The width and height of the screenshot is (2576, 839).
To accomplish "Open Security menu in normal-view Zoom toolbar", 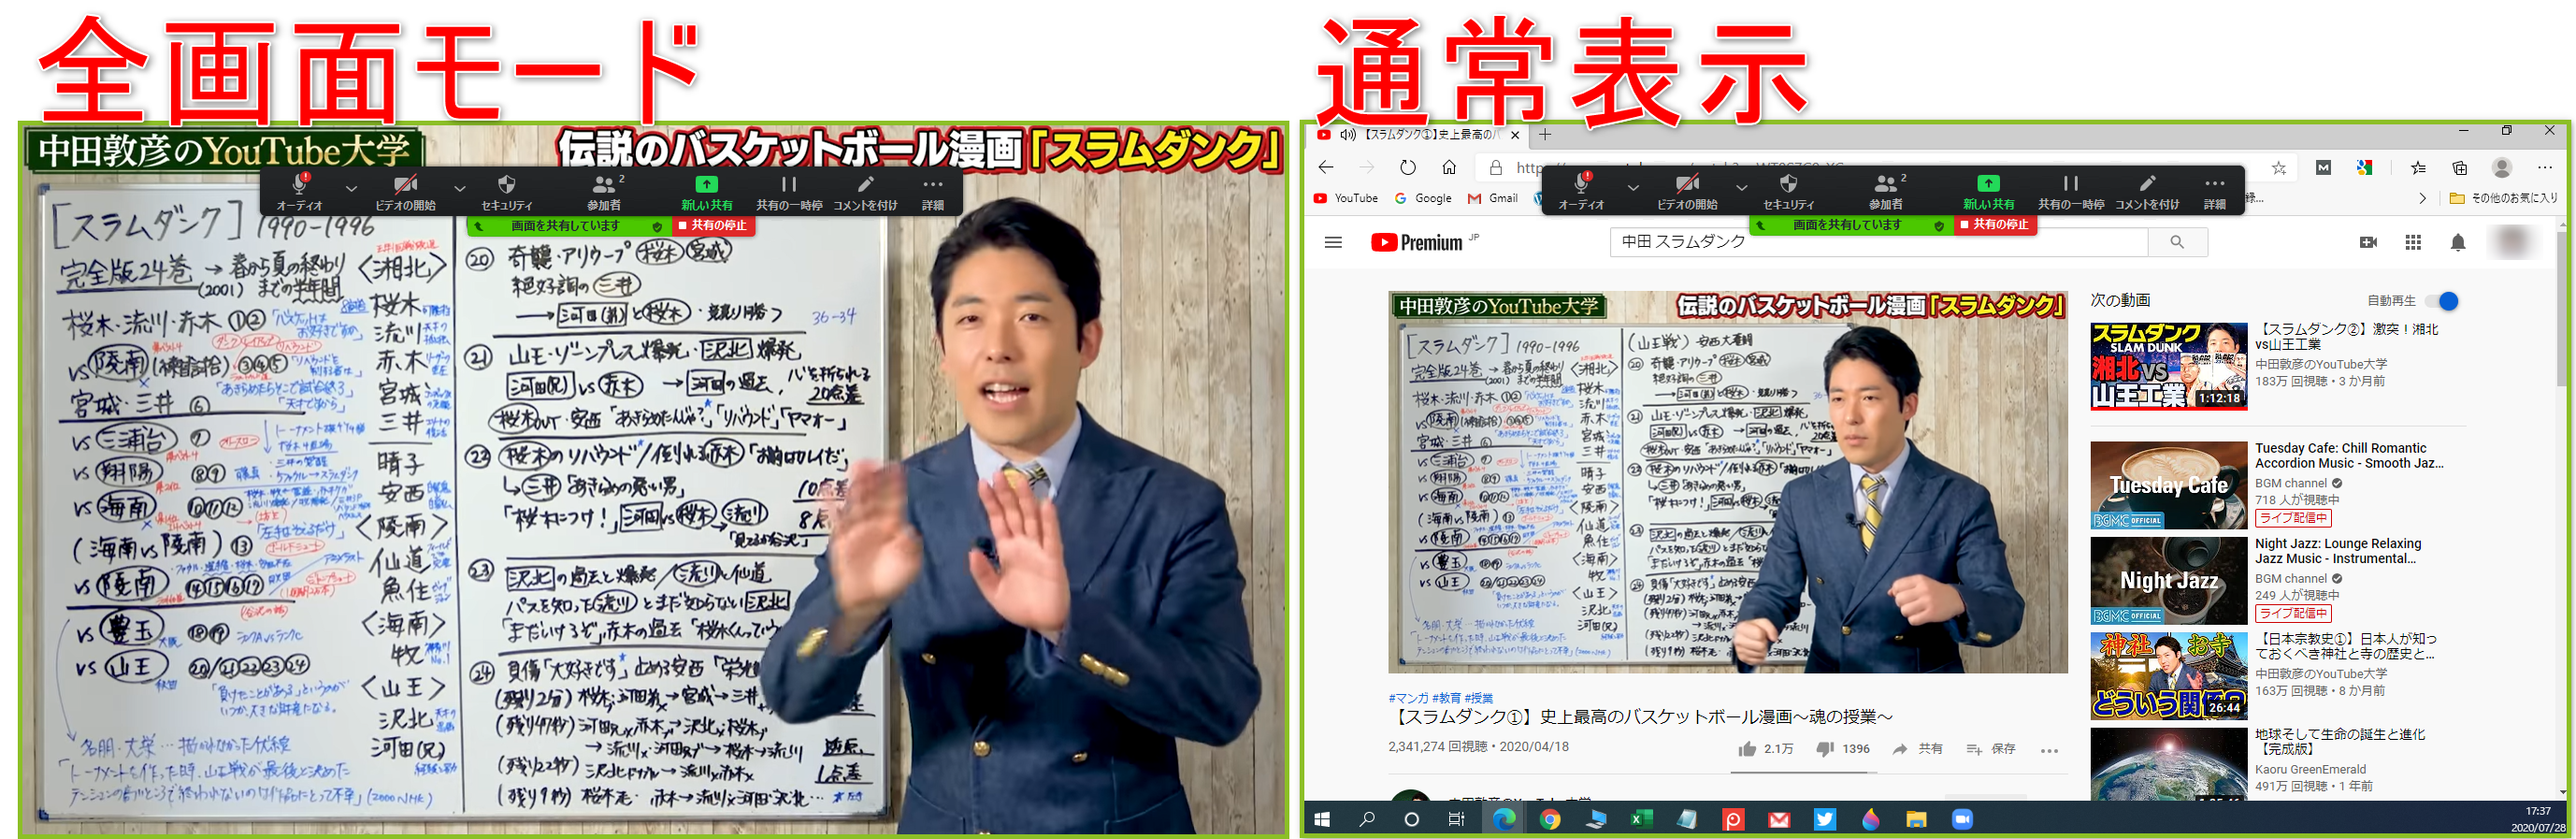I will pyautogui.click(x=1789, y=190).
